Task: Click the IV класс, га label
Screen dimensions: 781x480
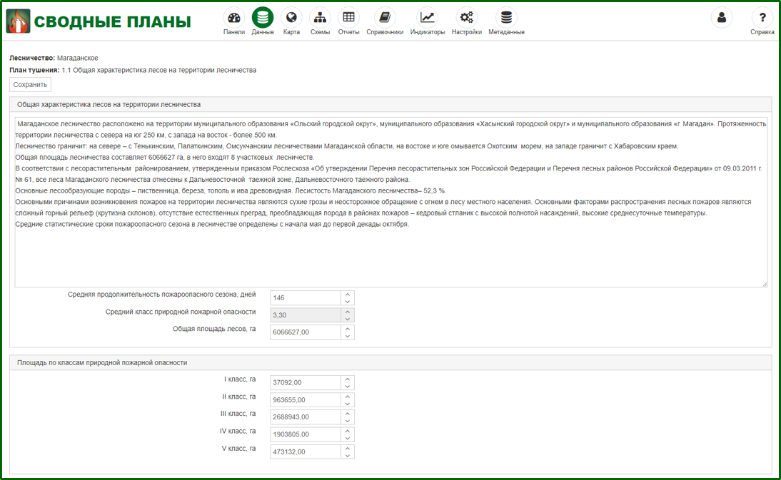Action: pos(238,431)
